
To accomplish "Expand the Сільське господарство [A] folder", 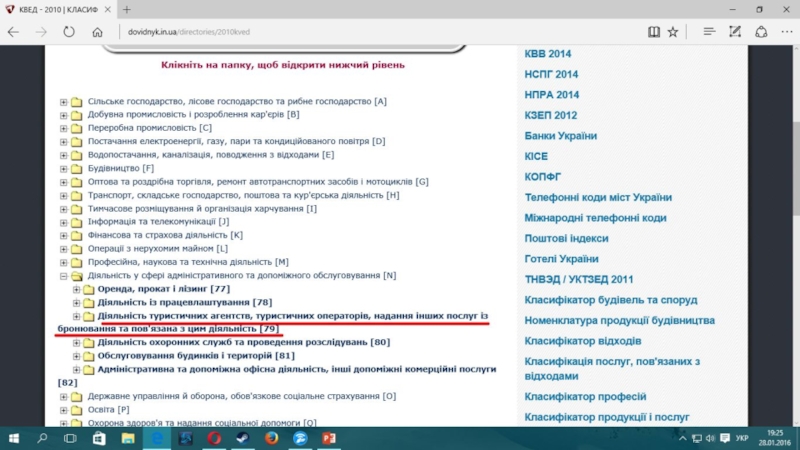I will pyautogui.click(x=63, y=102).
